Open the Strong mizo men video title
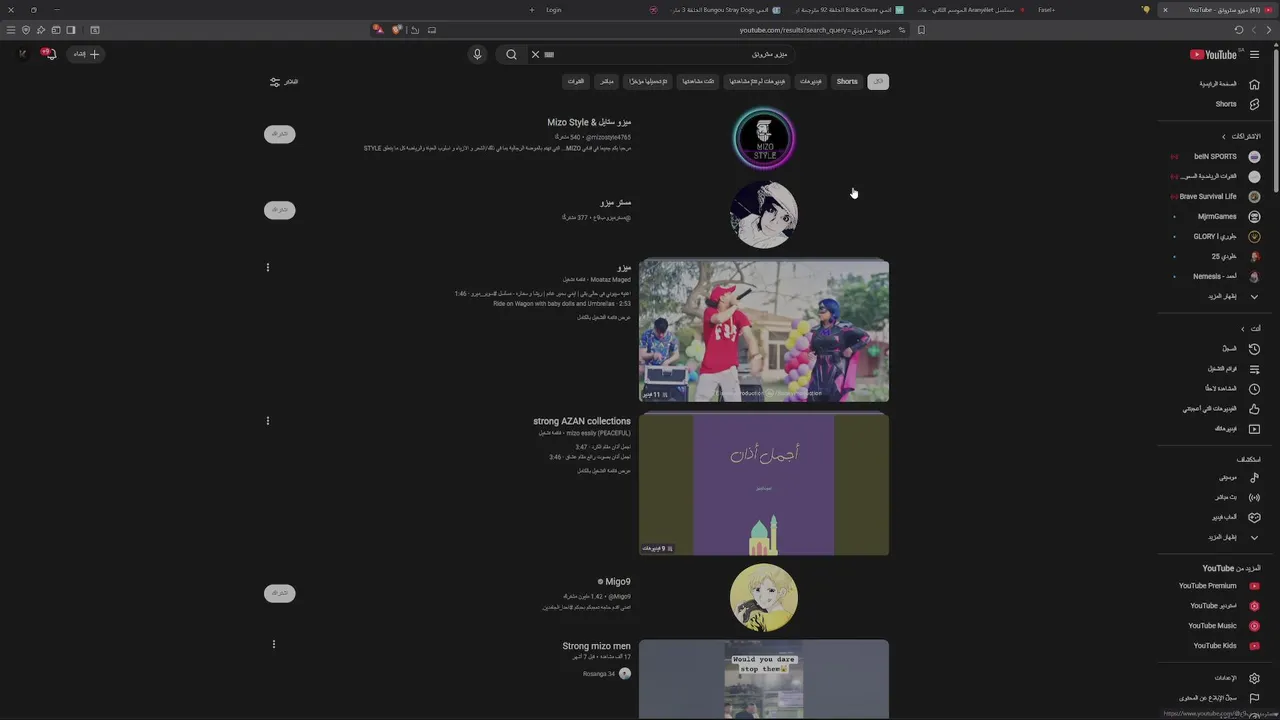Image resolution: width=1280 pixels, height=720 pixels. pyautogui.click(x=596, y=647)
